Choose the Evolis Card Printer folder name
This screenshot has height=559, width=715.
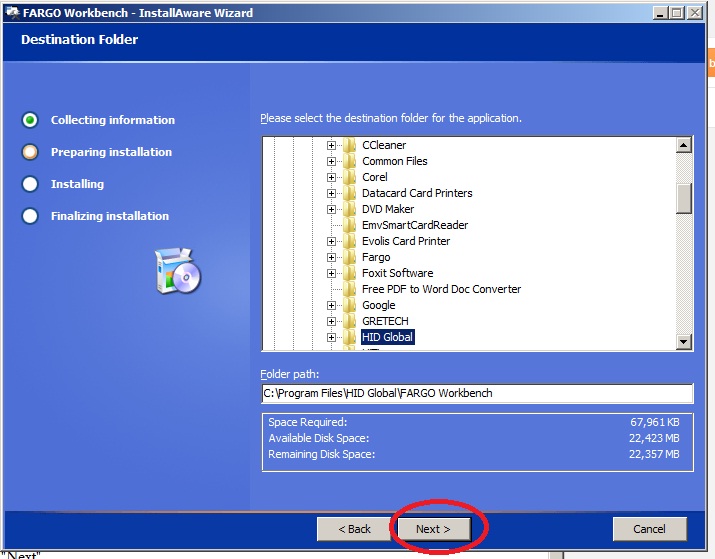406,241
